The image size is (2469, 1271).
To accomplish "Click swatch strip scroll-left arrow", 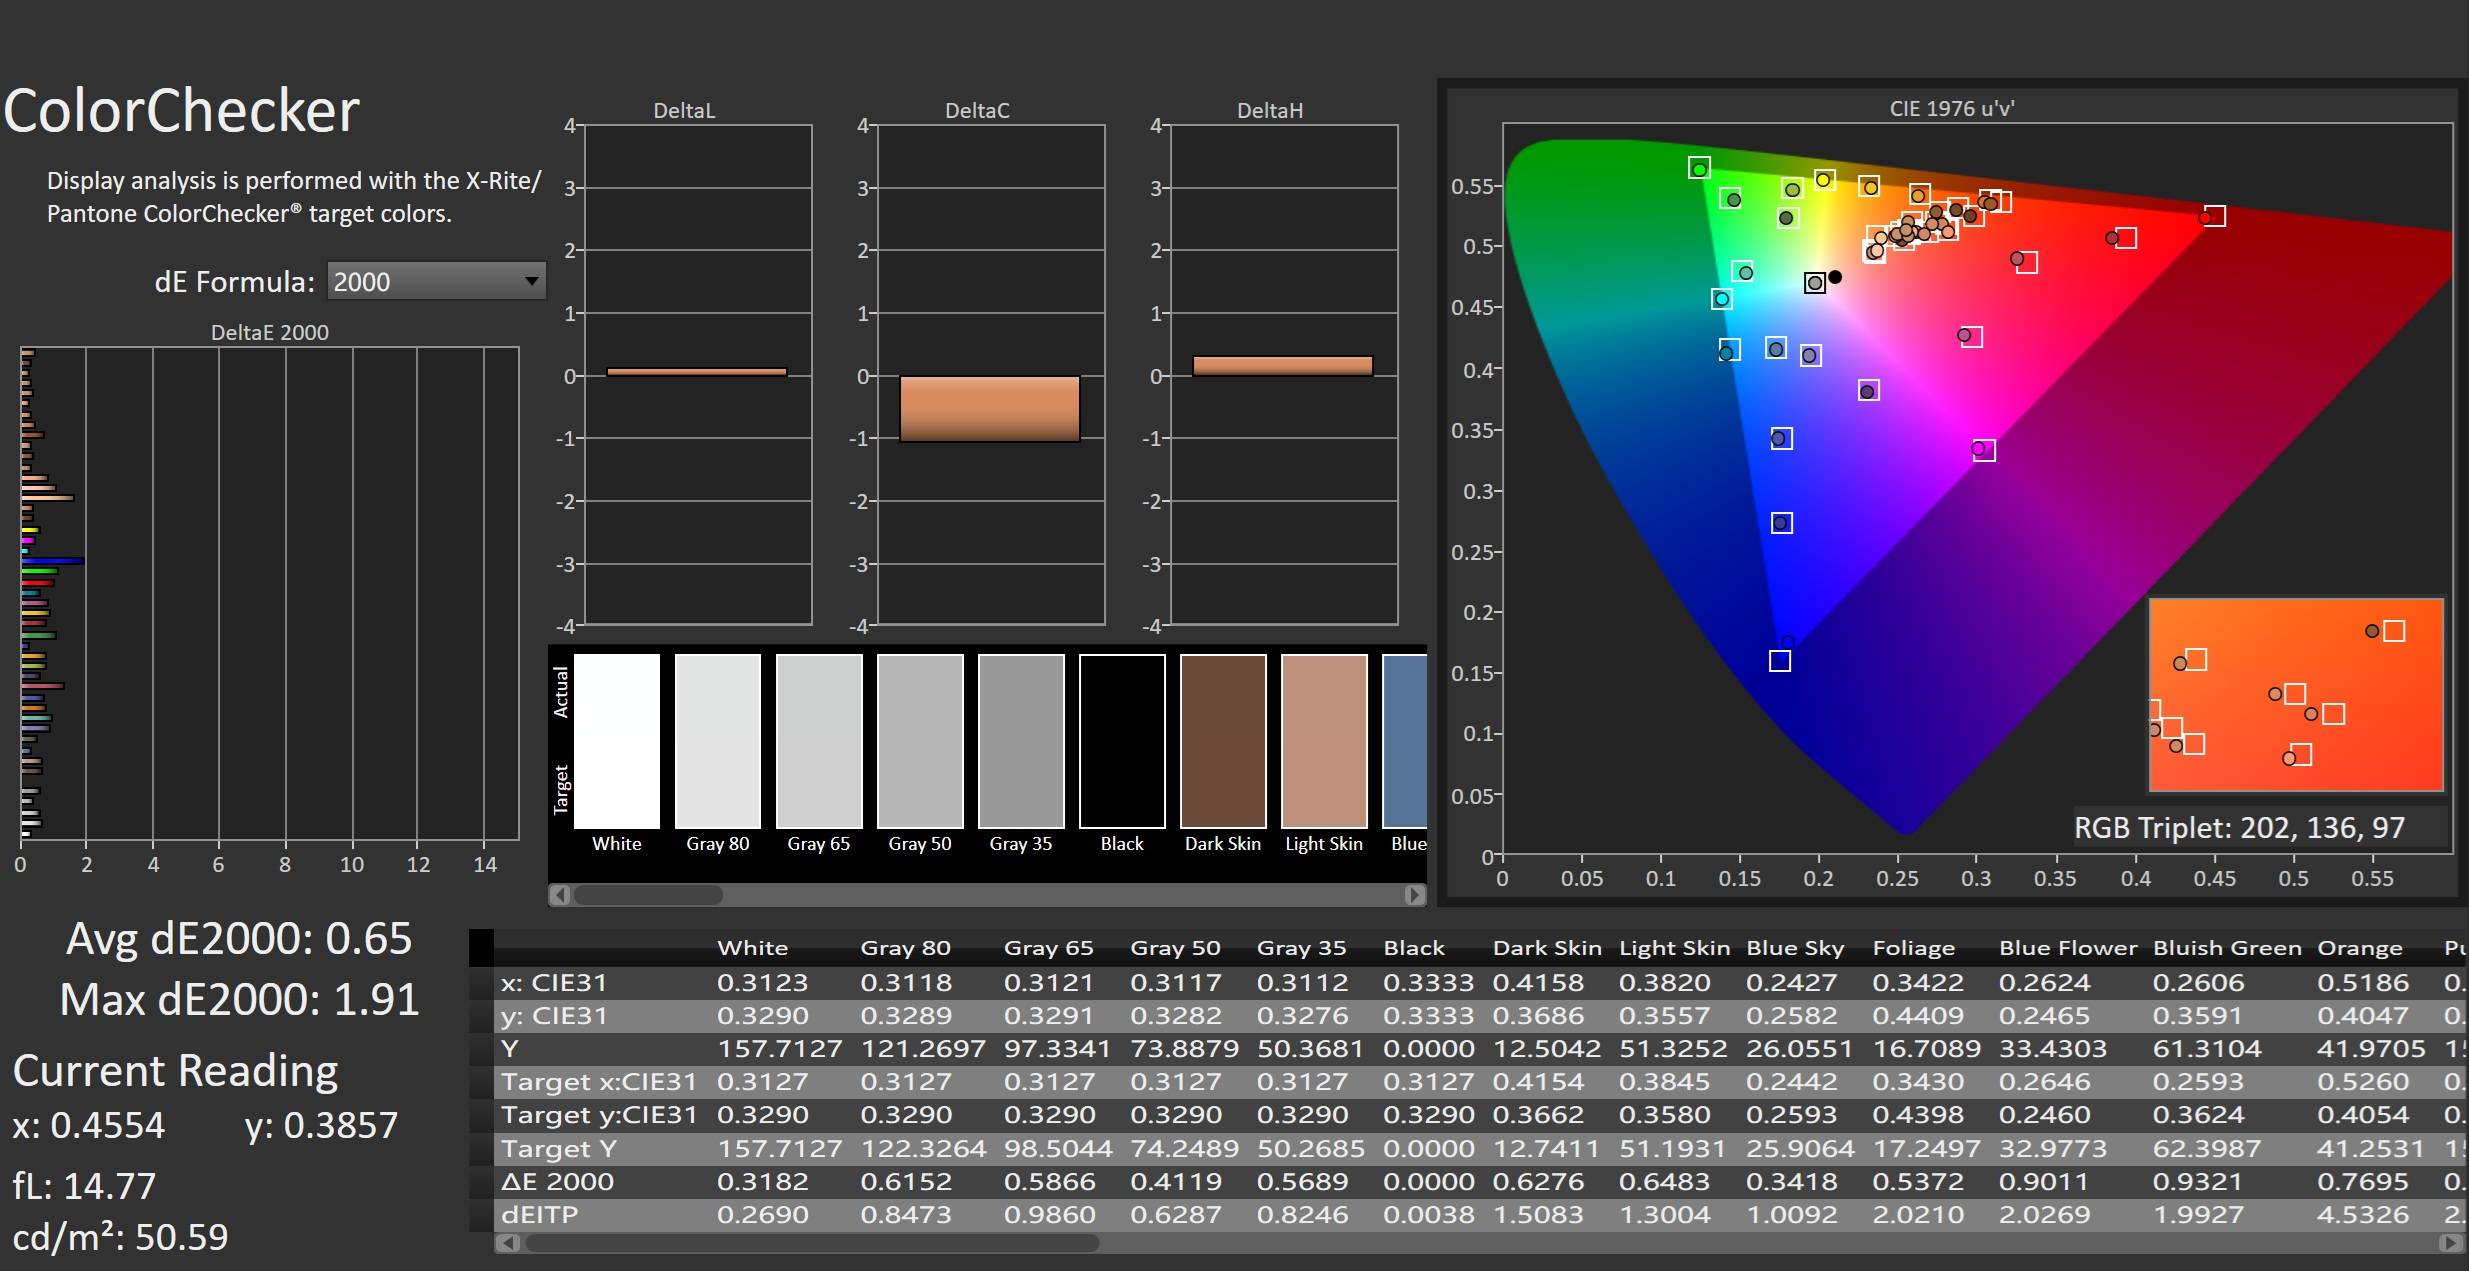I will [561, 895].
